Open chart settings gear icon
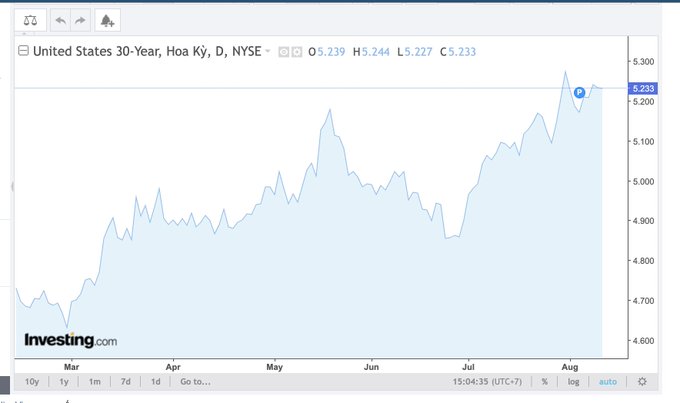Image resolution: width=680 pixels, height=403 pixels. coord(642,382)
